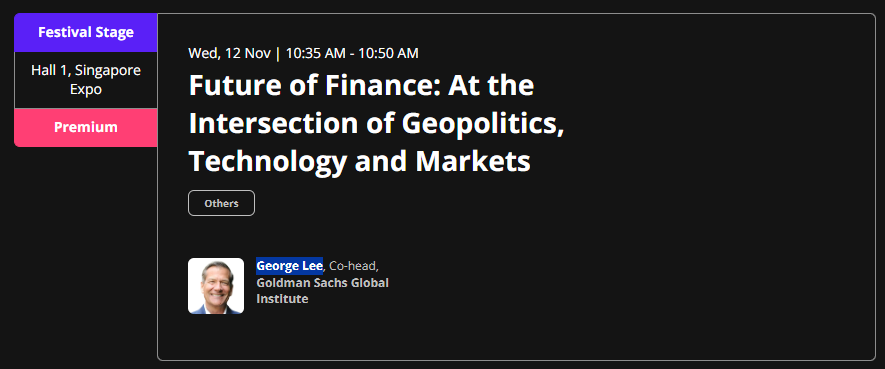Select the Hall 1, Singapore Expo venue
This screenshot has width=885, height=369.
pos(86,80)
